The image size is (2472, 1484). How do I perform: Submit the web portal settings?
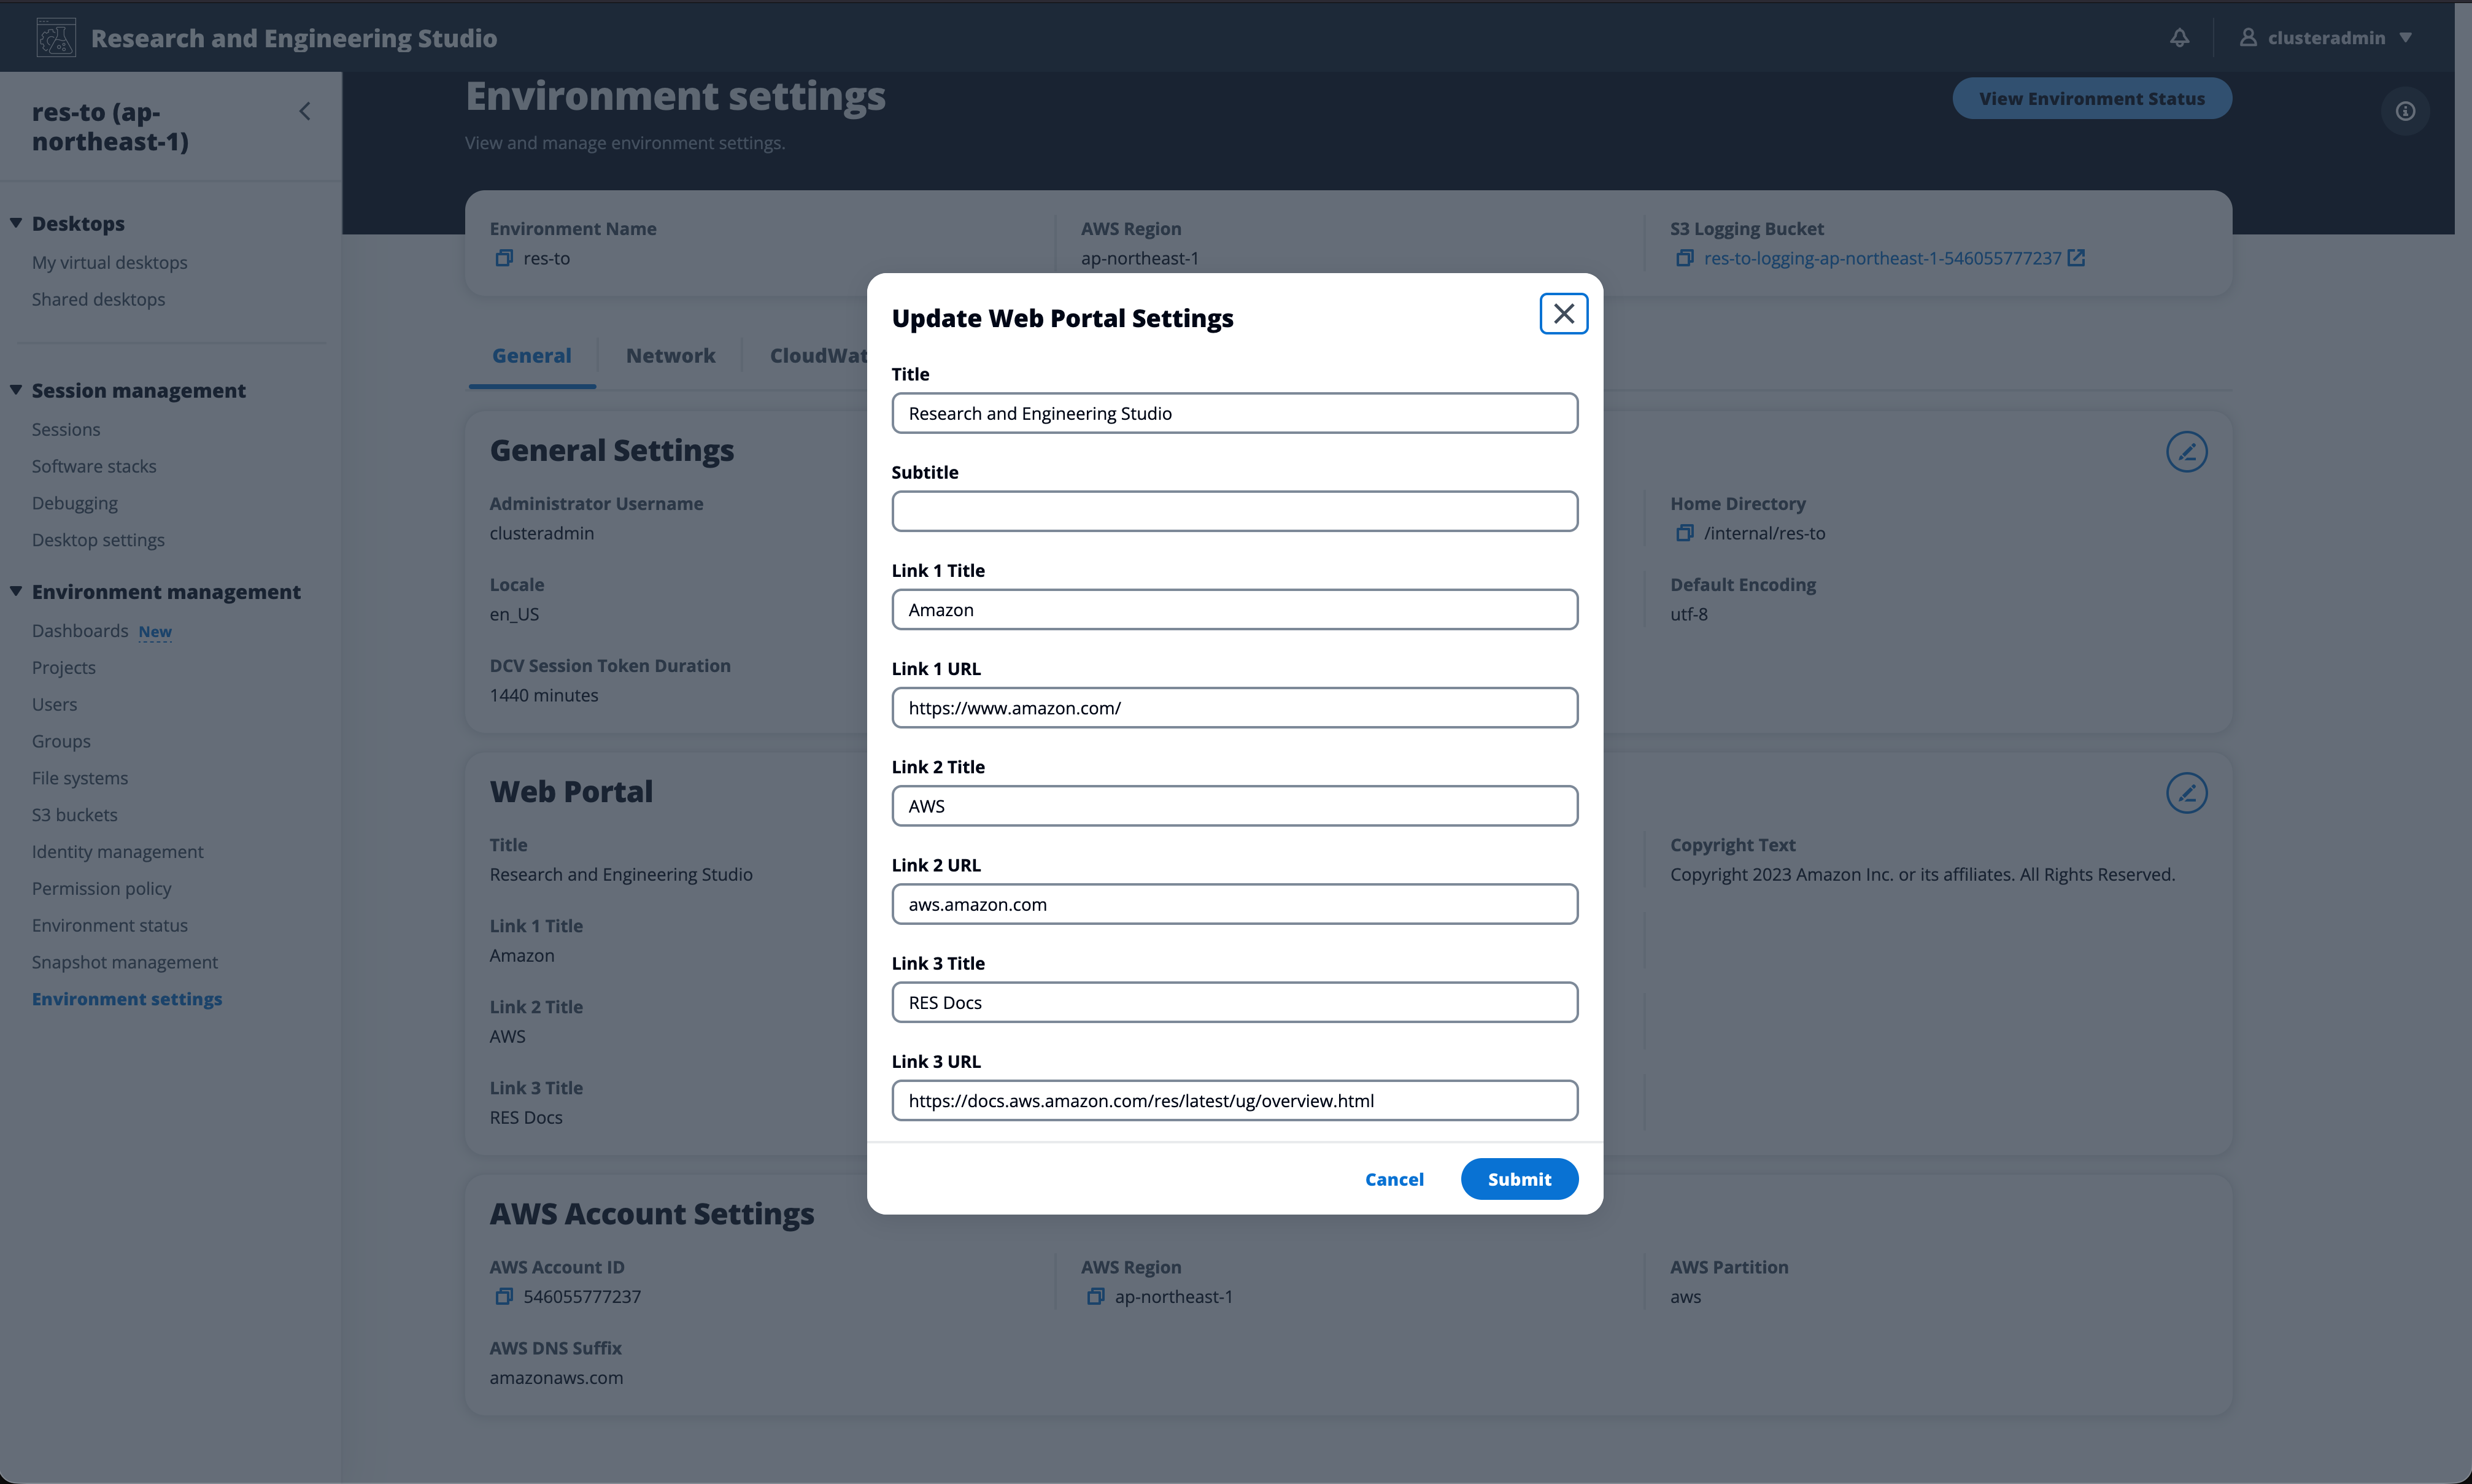[1518, 1179]
